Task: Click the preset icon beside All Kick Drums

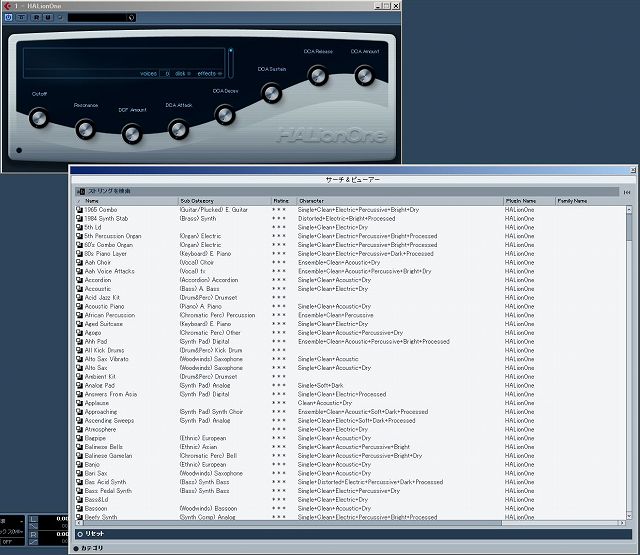Action: (x=80, y=350)
